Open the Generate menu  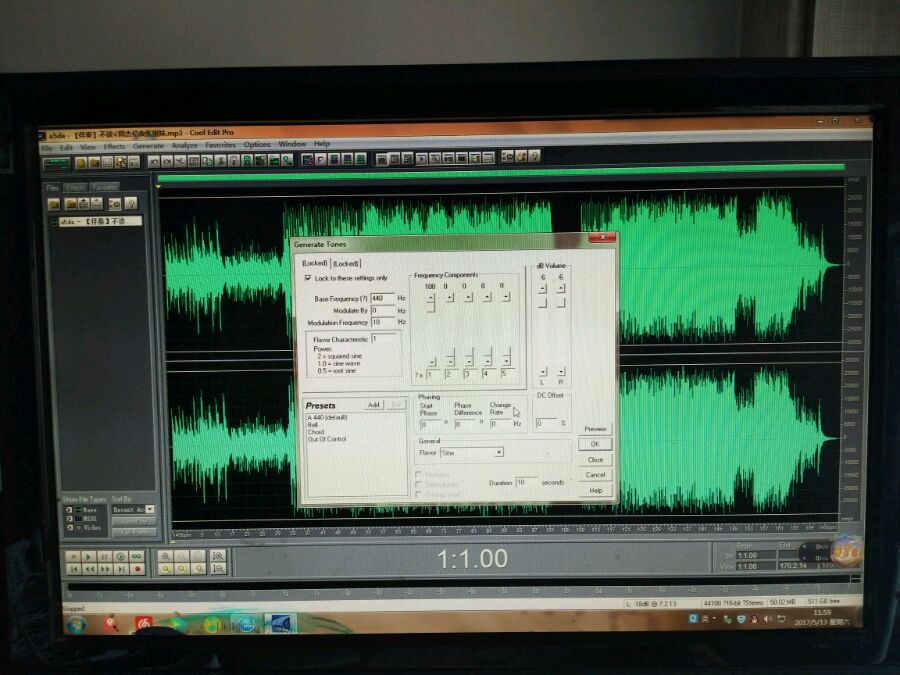(148, 146)
